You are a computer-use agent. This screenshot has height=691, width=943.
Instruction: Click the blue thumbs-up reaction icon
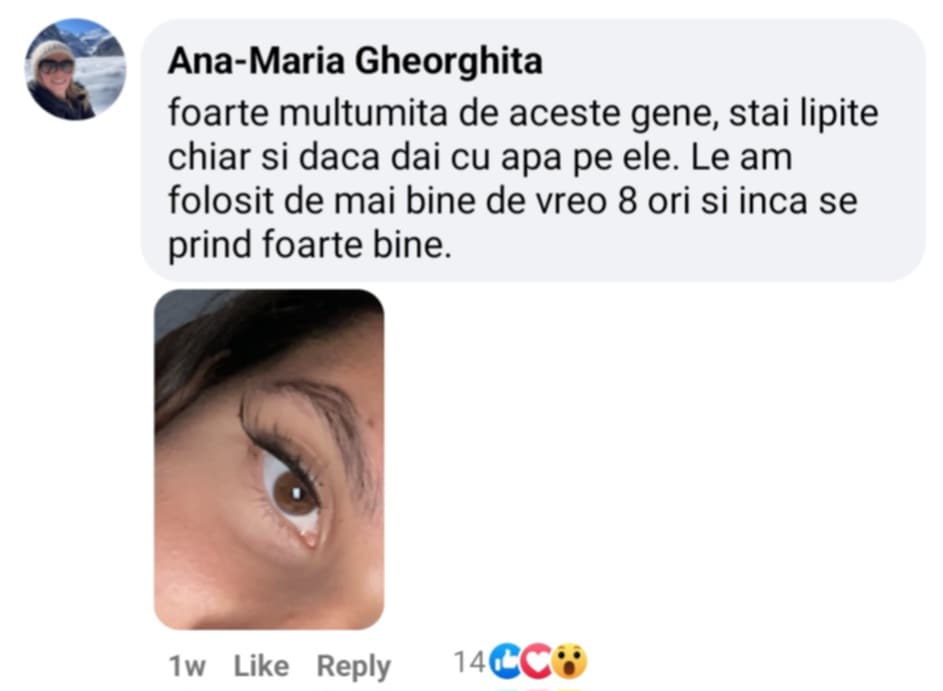(x=507, y=660)
